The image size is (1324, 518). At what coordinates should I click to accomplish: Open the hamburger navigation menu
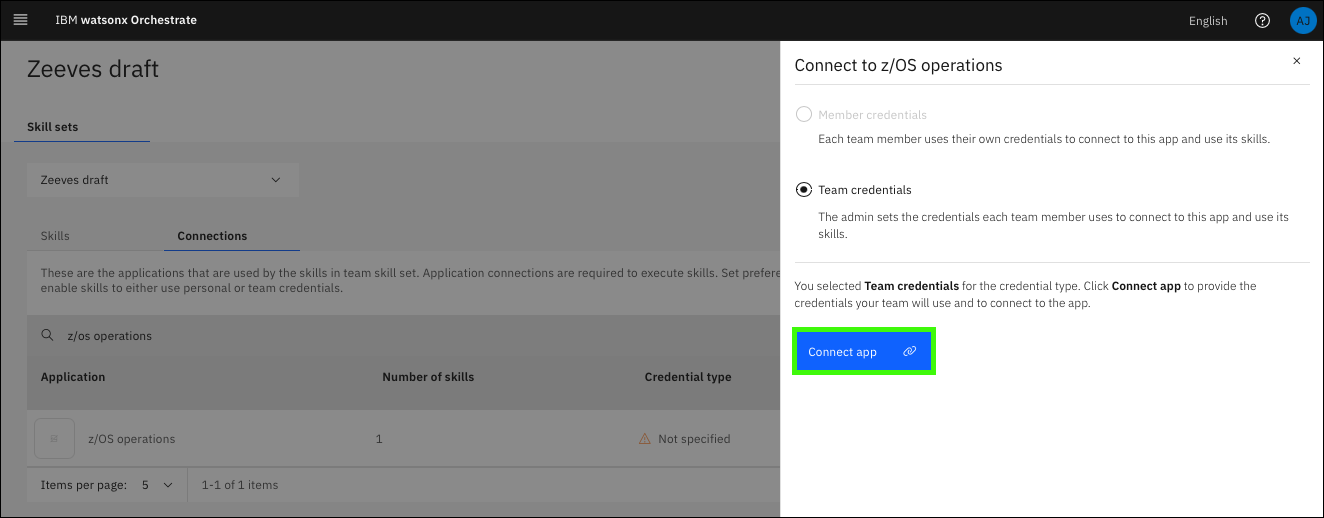tap(20, 20)
